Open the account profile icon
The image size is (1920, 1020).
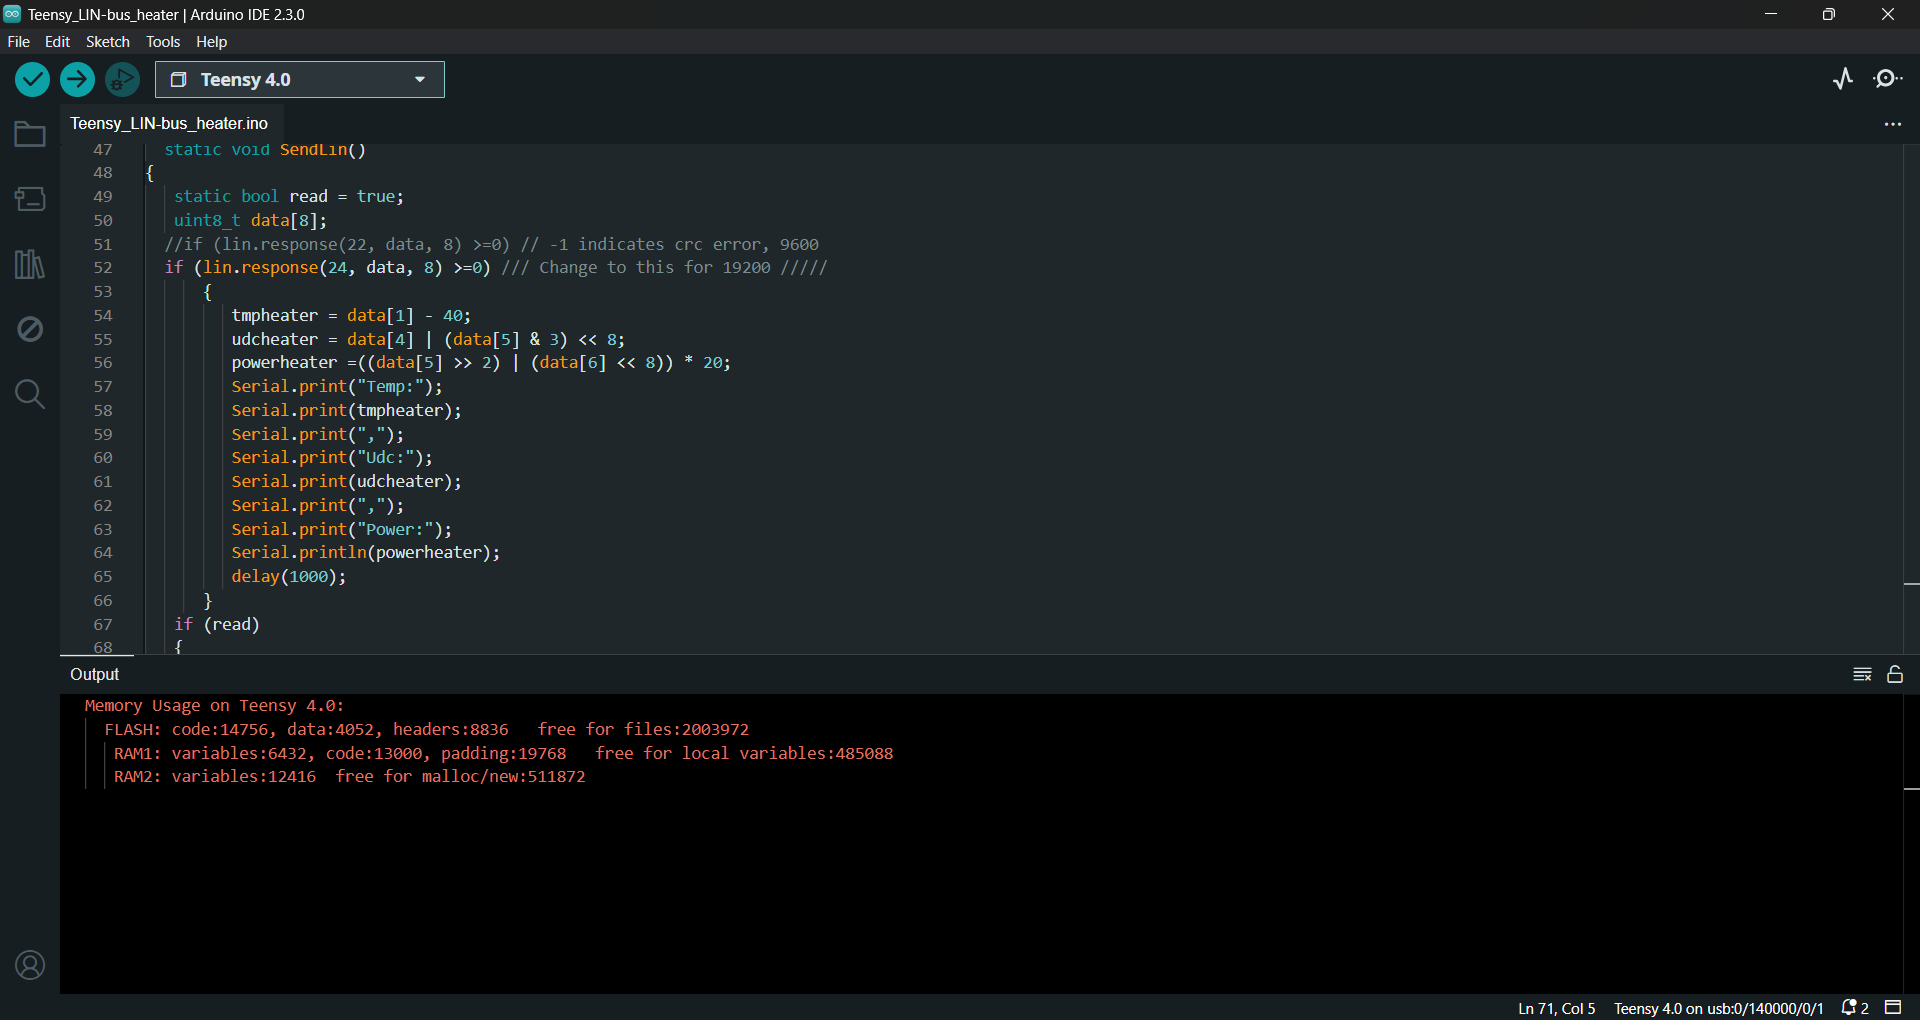[x=30, y=965]
